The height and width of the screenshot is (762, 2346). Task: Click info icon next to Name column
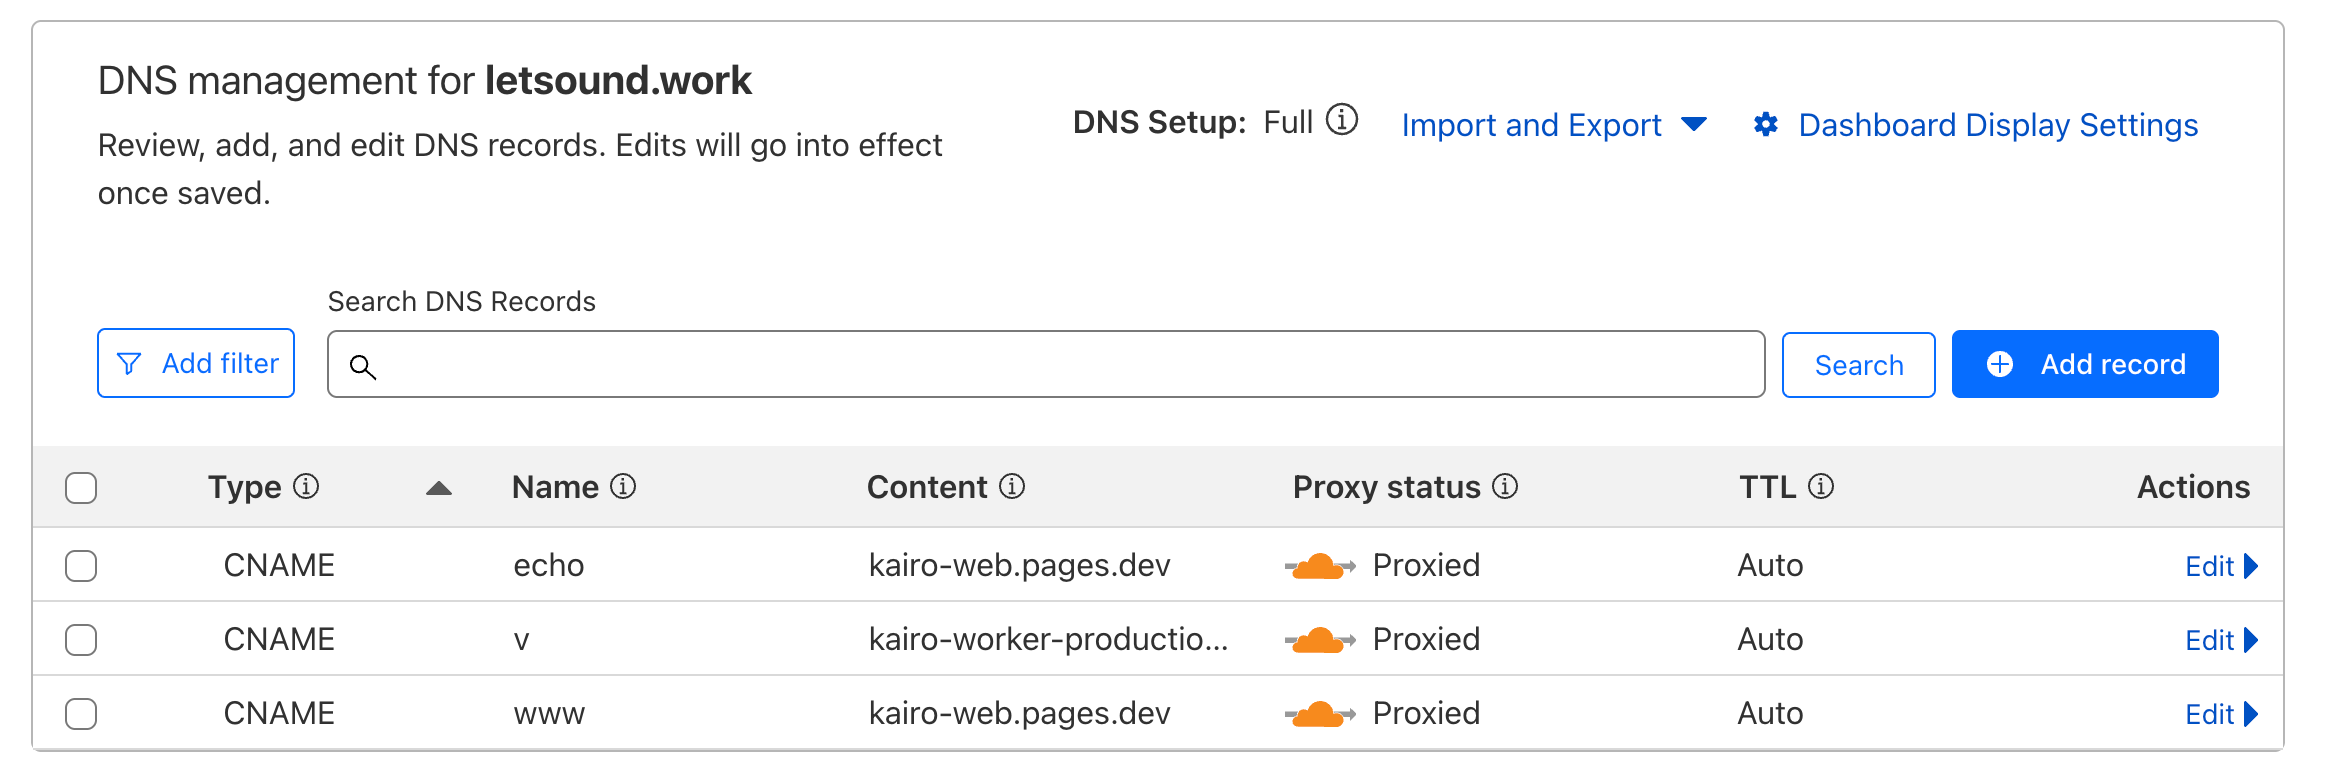[x=623, y=486]
